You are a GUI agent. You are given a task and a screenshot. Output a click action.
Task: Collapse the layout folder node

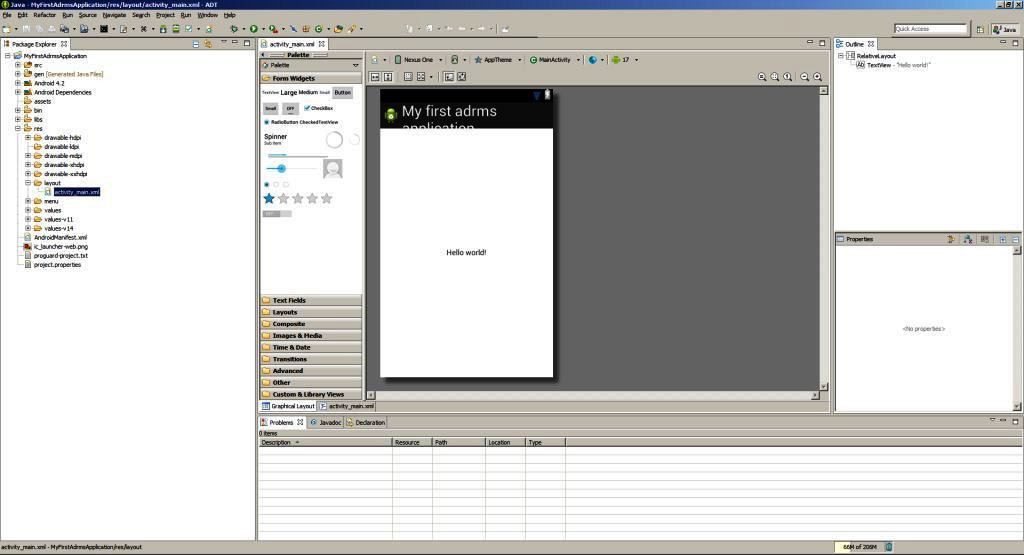[28, 183]
